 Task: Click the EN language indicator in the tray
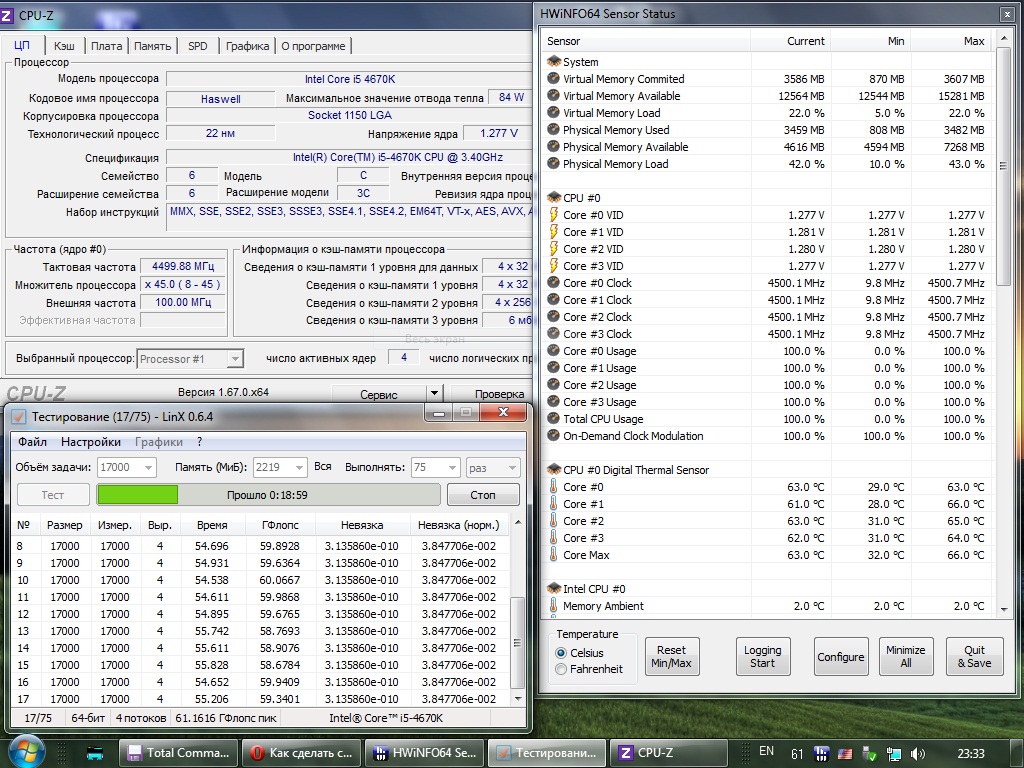click(766, 751)
